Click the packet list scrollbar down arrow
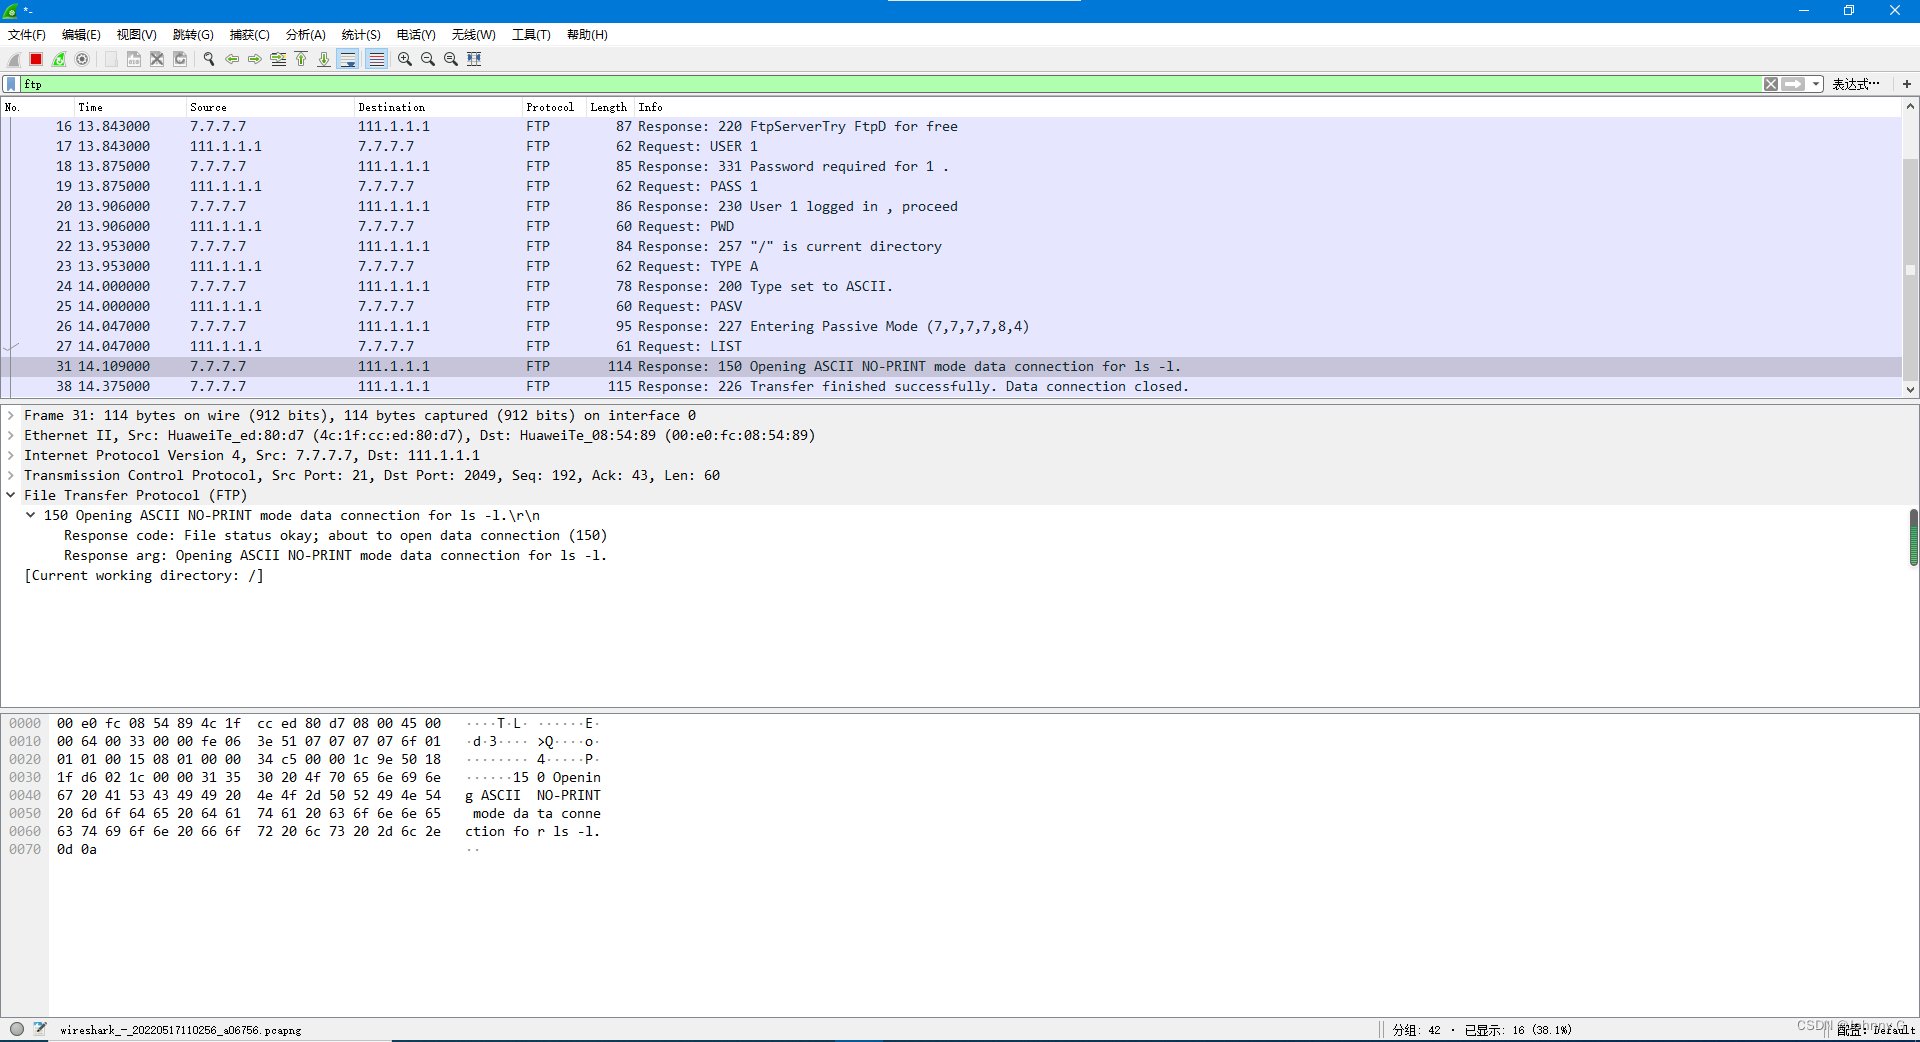 click(1910, 390)
